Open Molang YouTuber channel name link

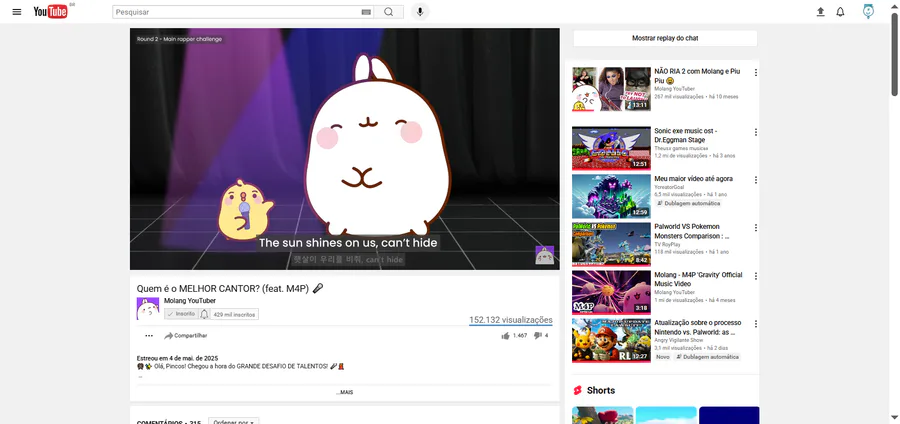point(190,301)
